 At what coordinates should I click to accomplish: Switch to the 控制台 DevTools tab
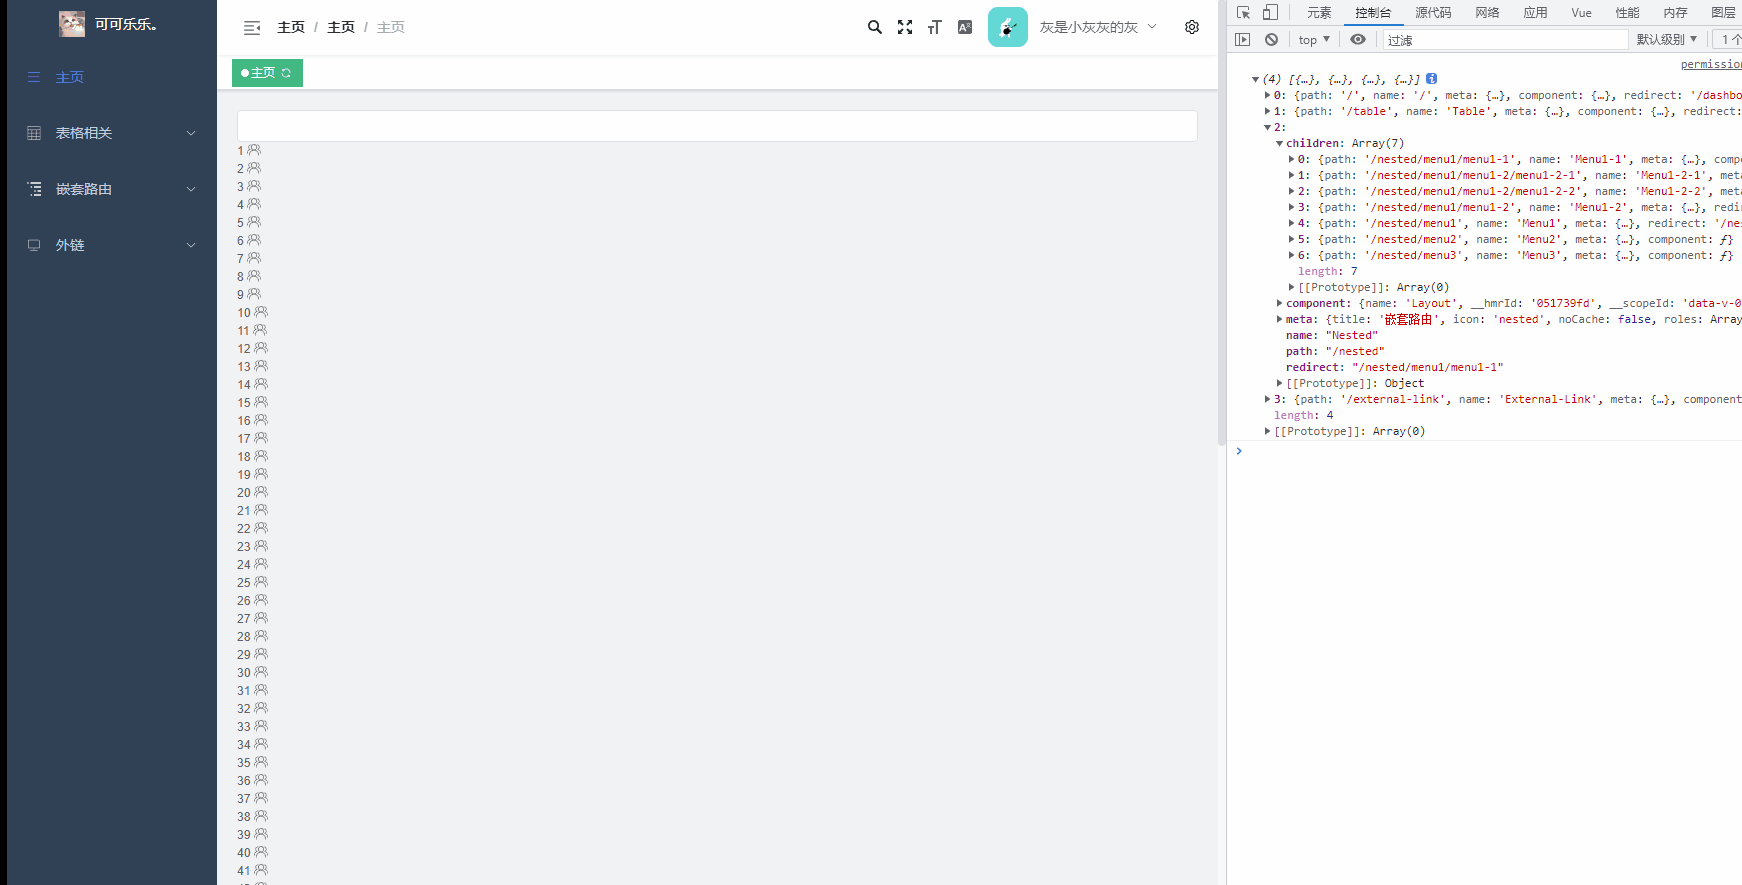[1373, 13]
